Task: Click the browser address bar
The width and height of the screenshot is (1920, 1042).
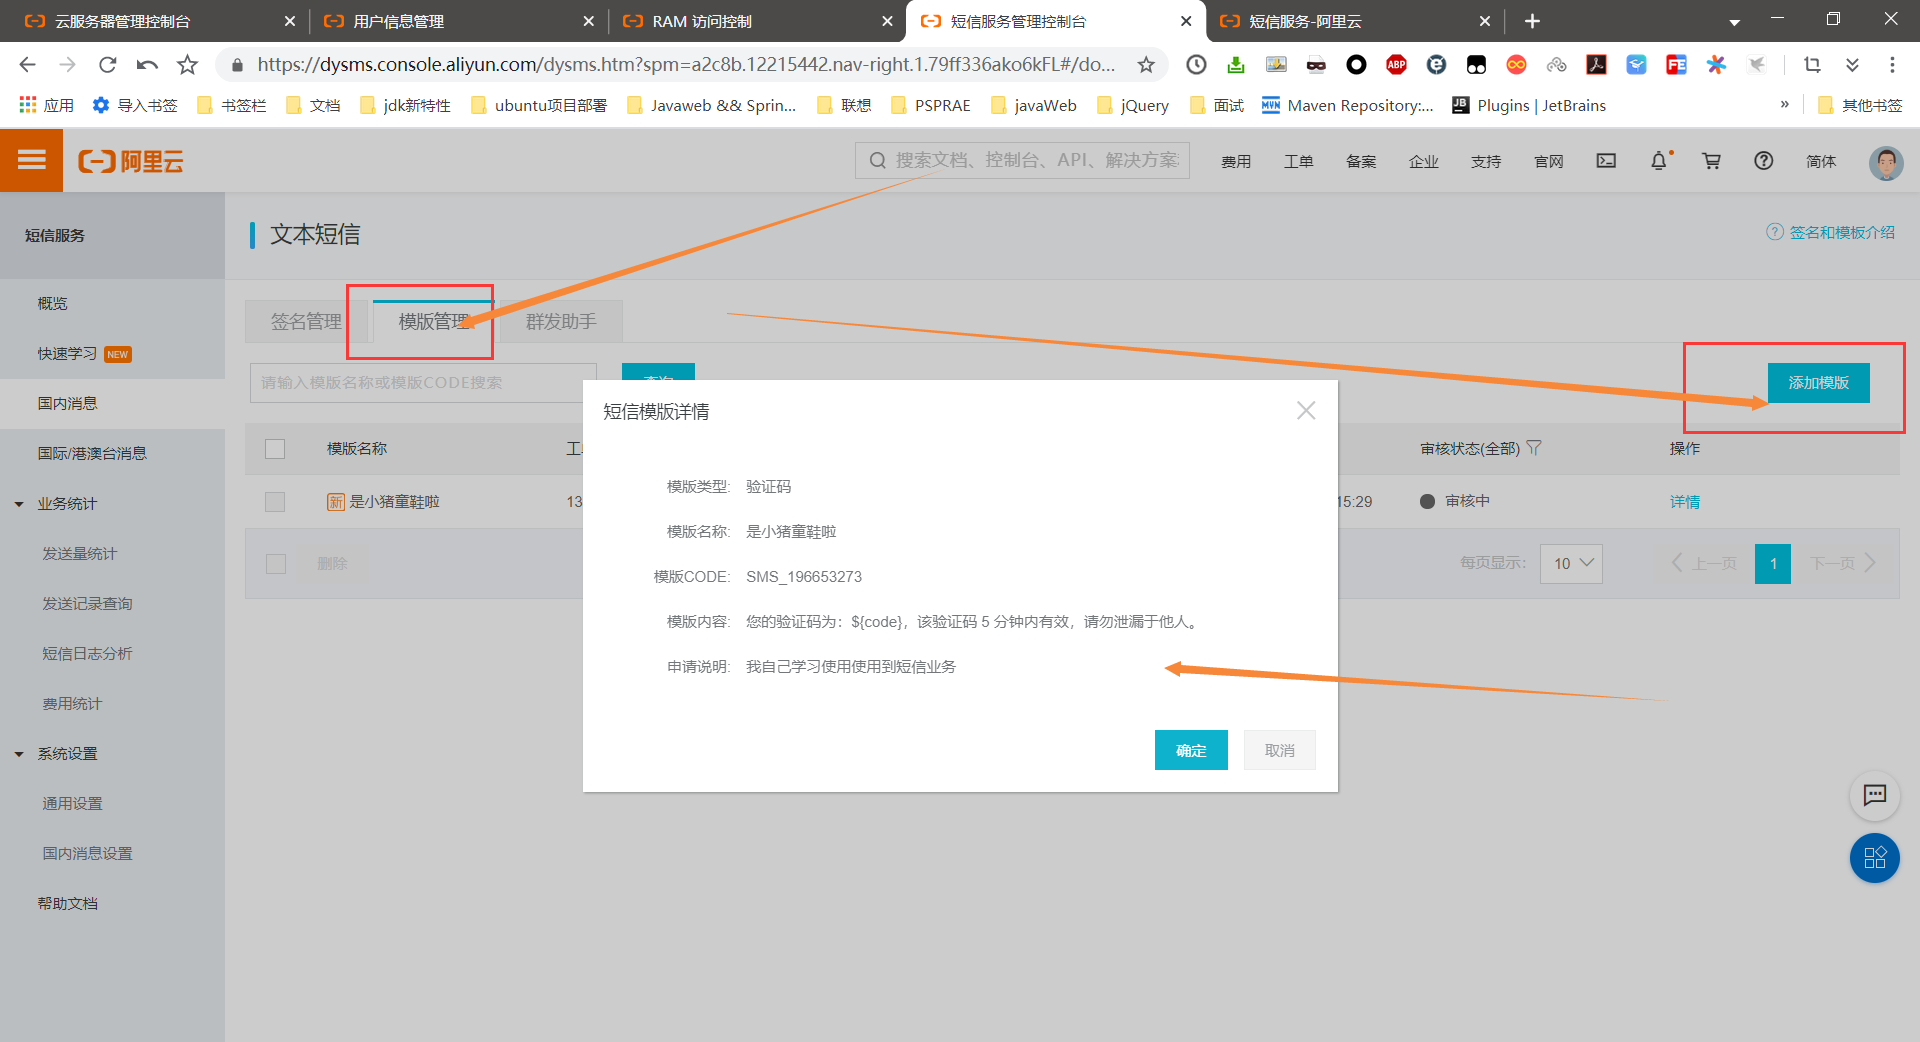Action: (686, 65)
